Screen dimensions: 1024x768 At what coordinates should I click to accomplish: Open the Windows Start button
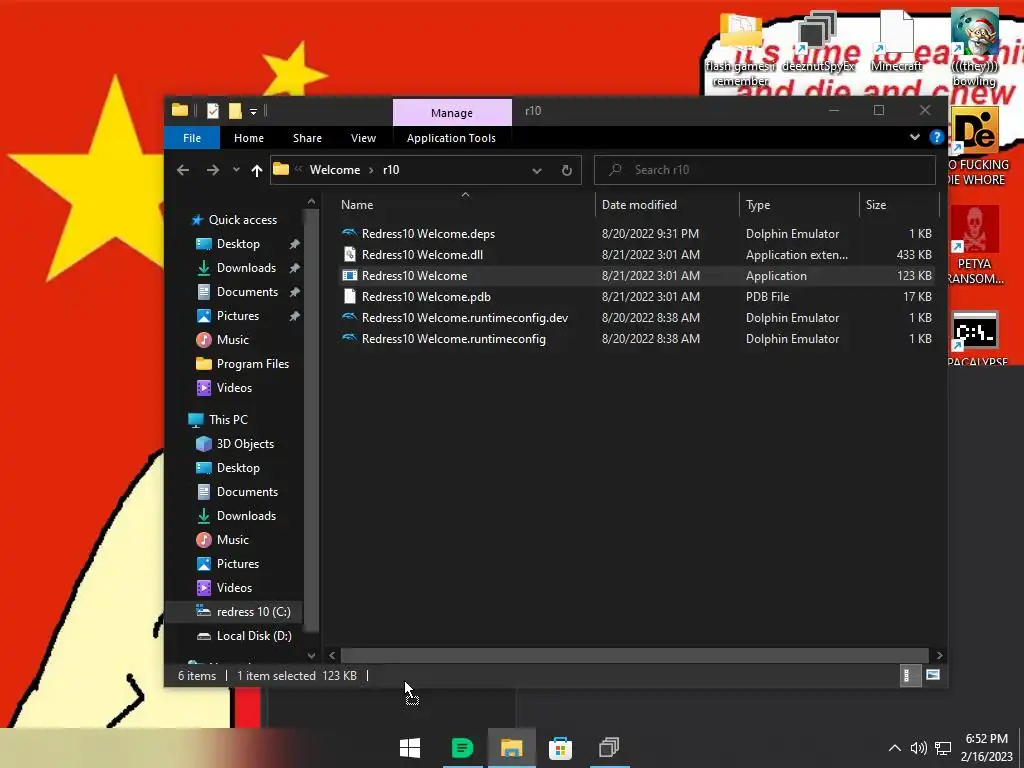pyautogui.click(x=409, y=748)
